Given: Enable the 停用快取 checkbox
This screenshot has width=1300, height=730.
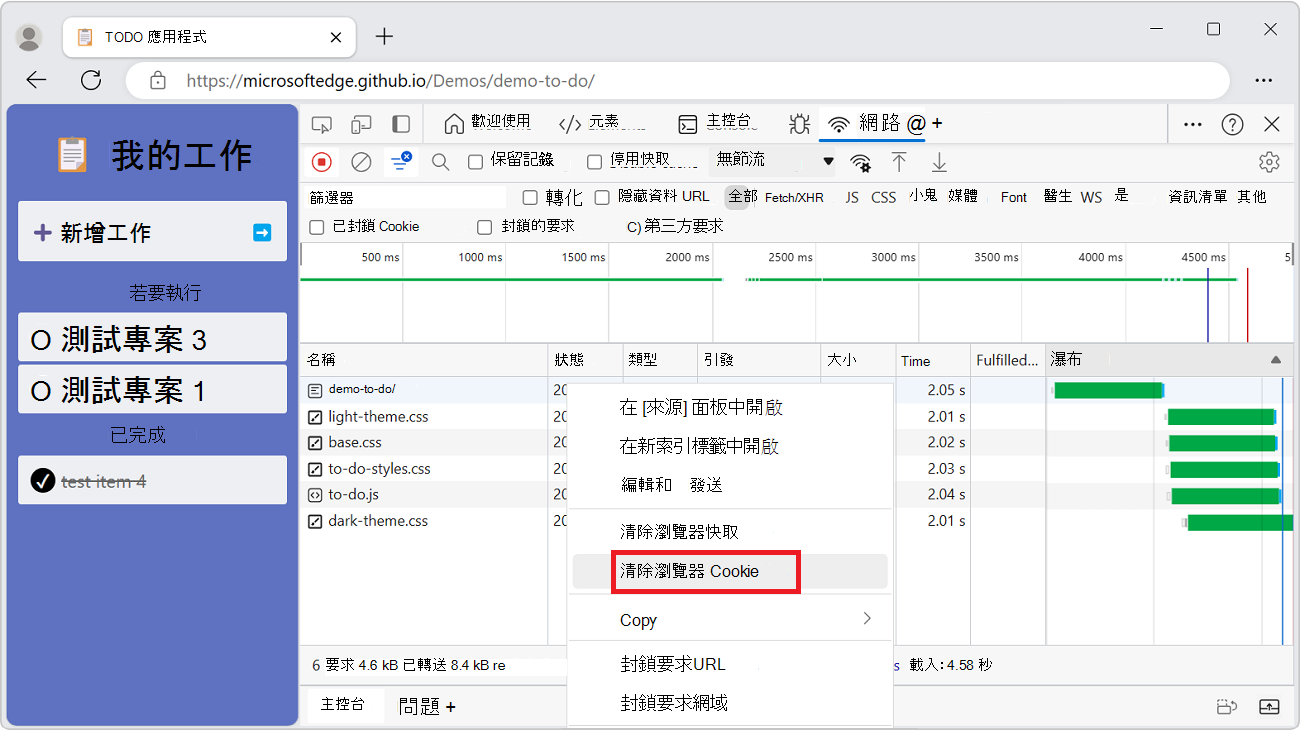Looking at the screenshot, I should point(593,161).
